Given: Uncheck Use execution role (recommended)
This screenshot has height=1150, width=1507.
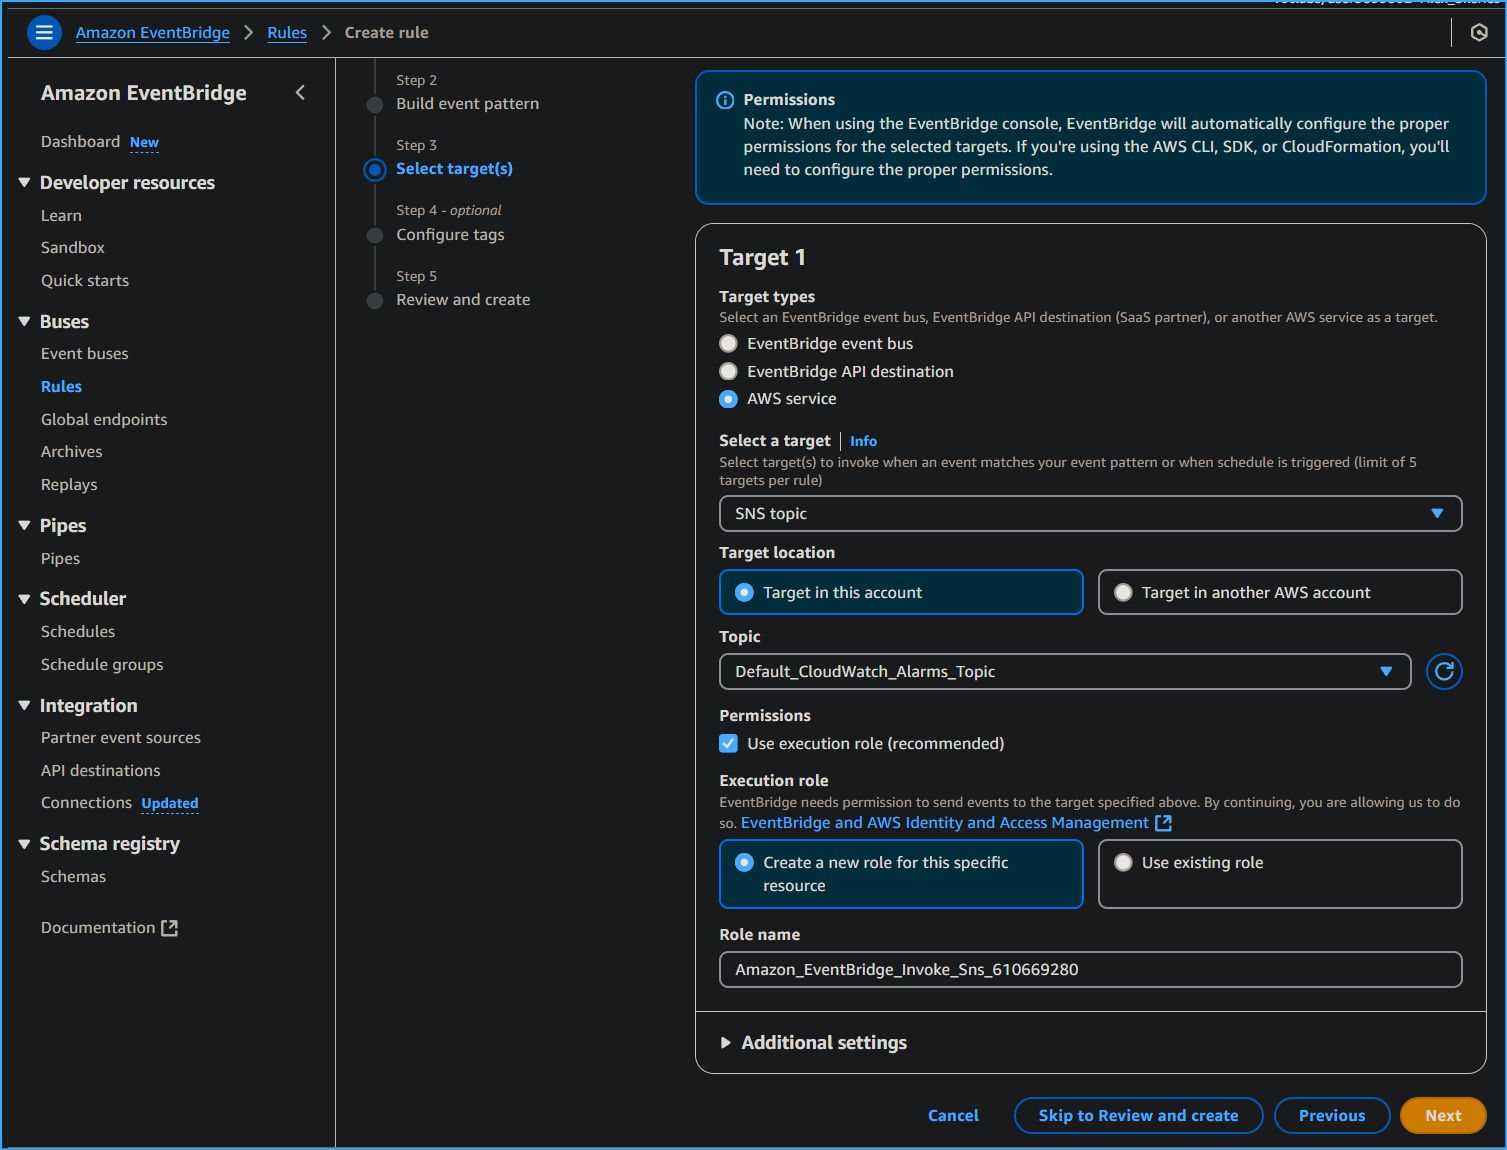Looking at the screenshot, I should click(x=728, y=743).
